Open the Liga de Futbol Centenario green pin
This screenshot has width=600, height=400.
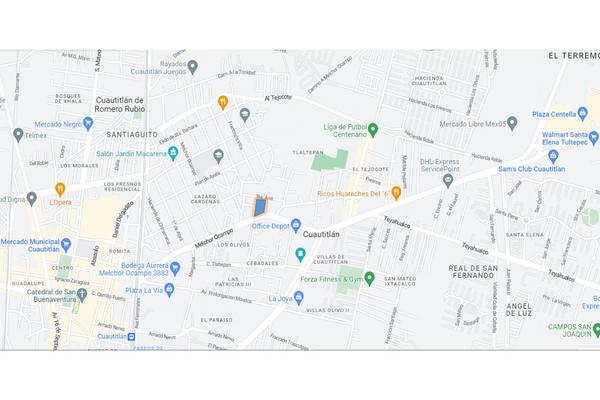click(x=373, y=130)
